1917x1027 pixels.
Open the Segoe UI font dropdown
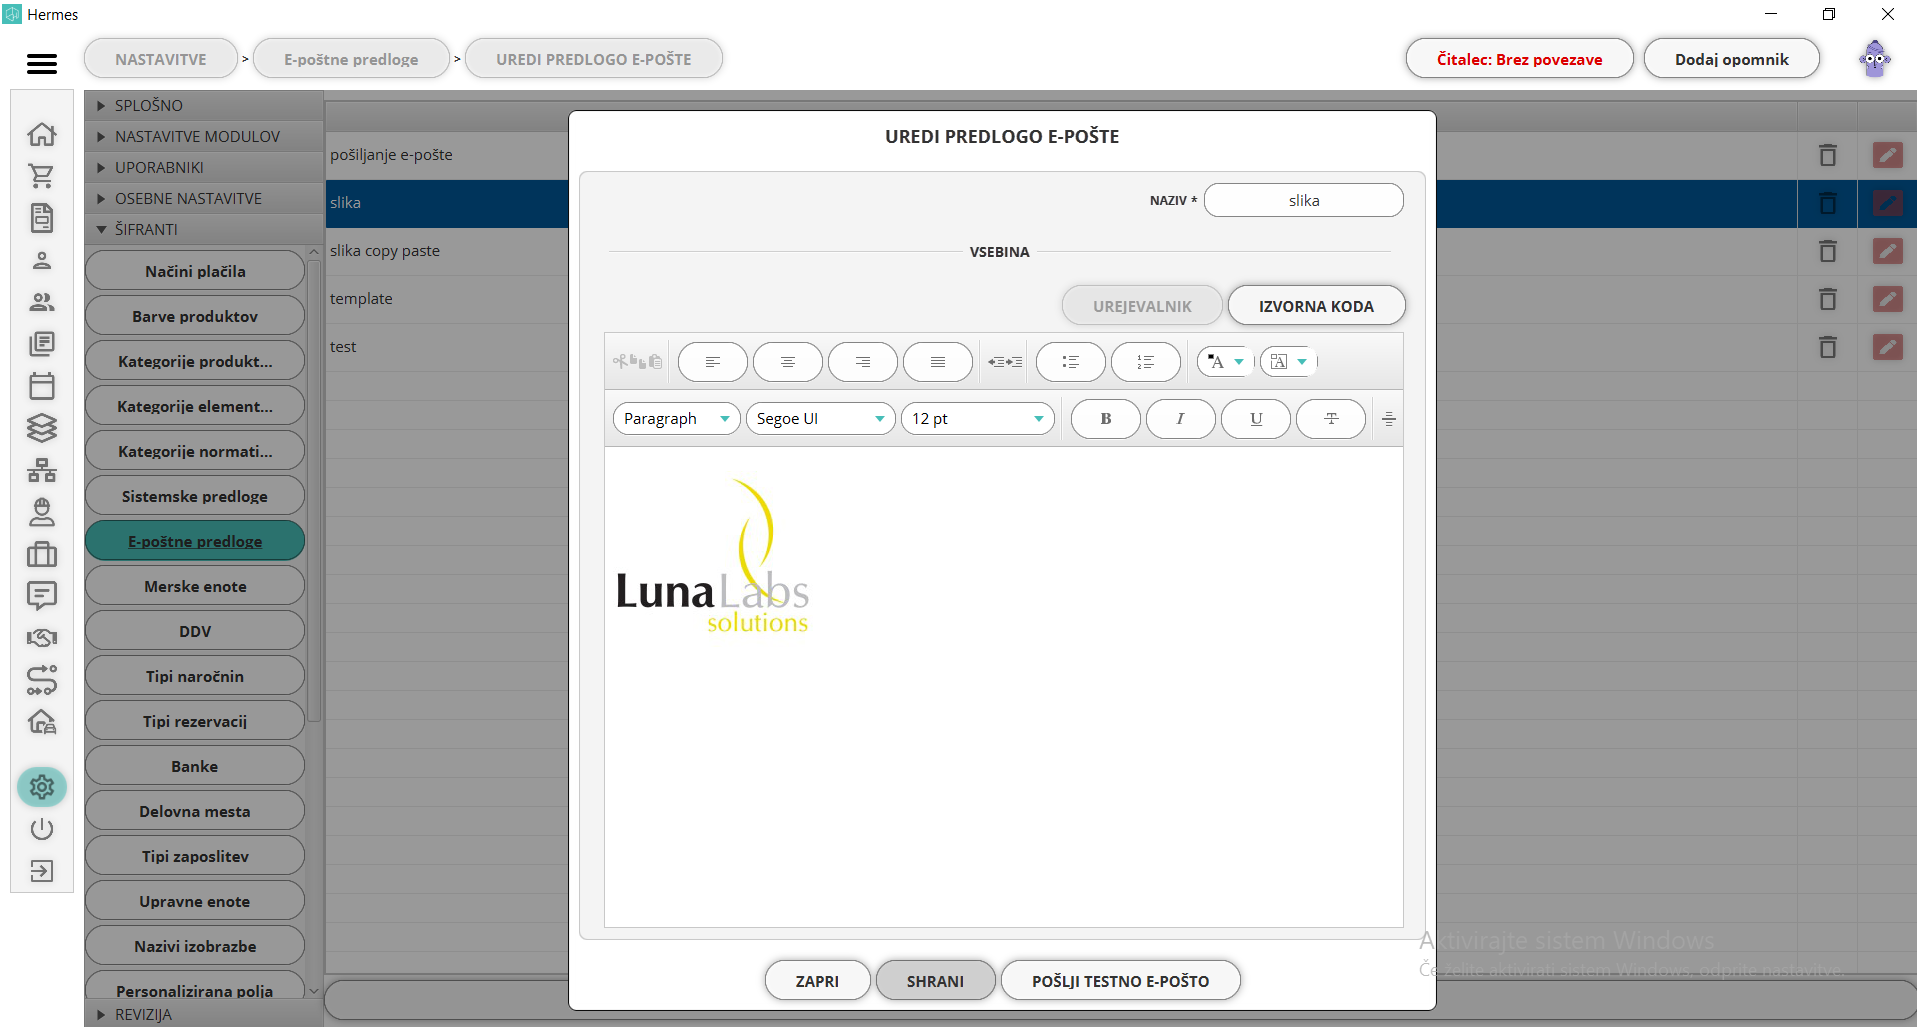point(821,419)
